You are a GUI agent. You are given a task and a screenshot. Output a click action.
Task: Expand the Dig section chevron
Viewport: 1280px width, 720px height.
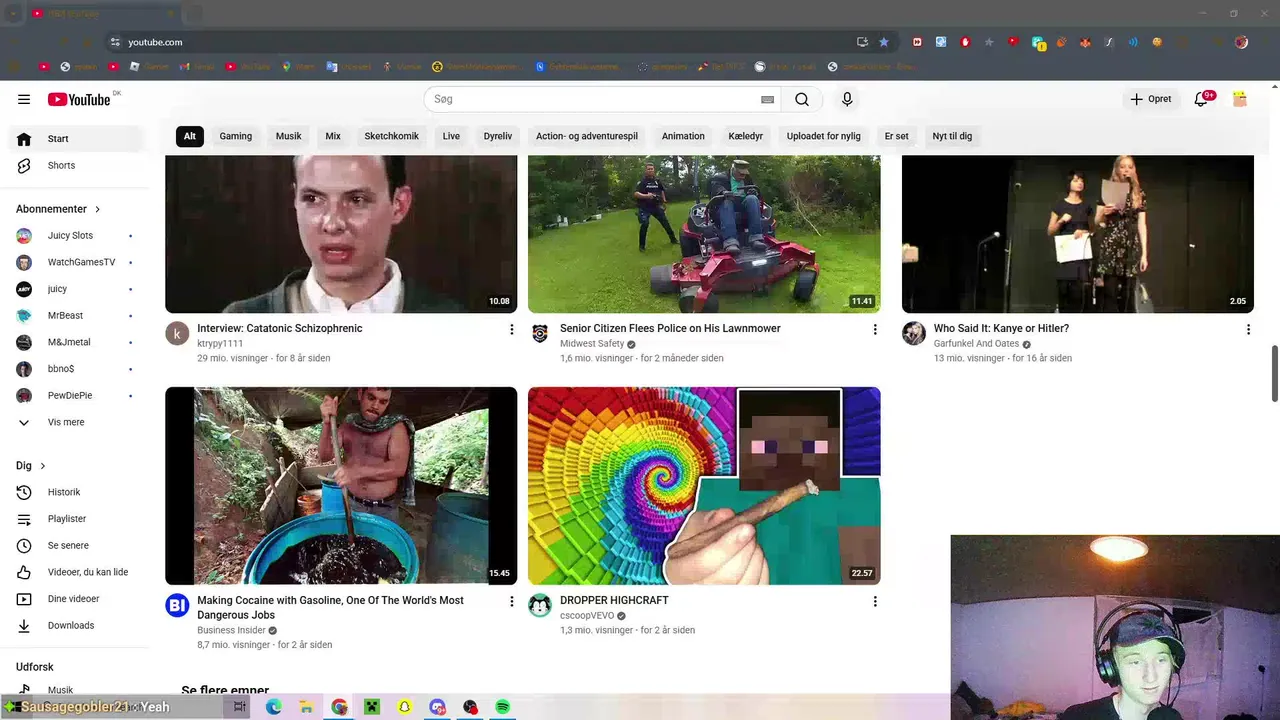click(x=42, y=466)
